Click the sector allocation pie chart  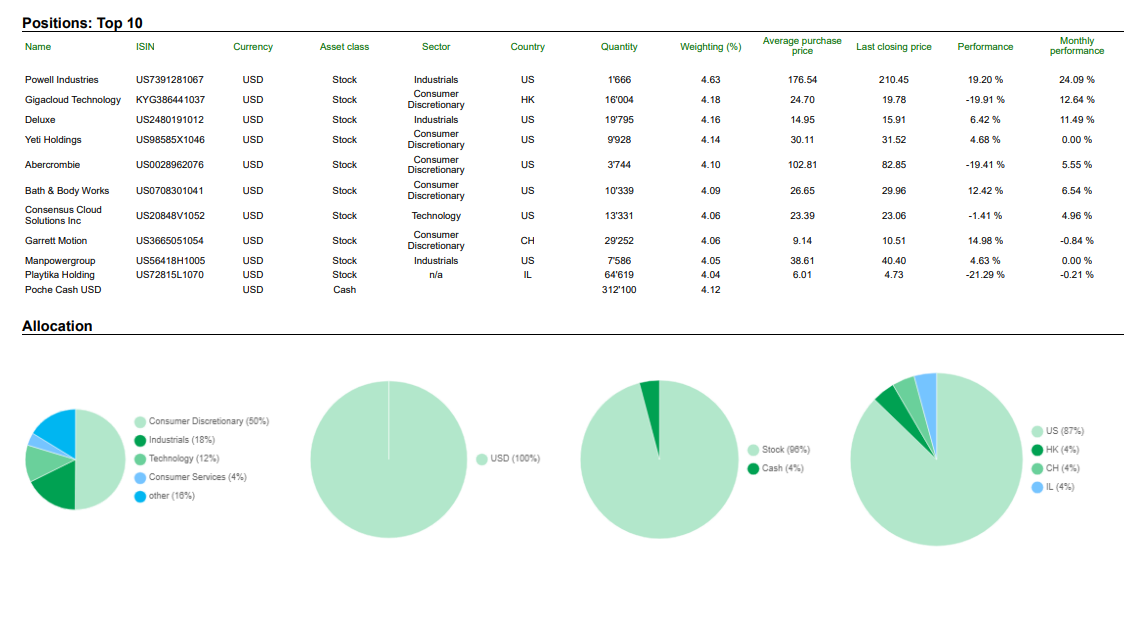75,459
